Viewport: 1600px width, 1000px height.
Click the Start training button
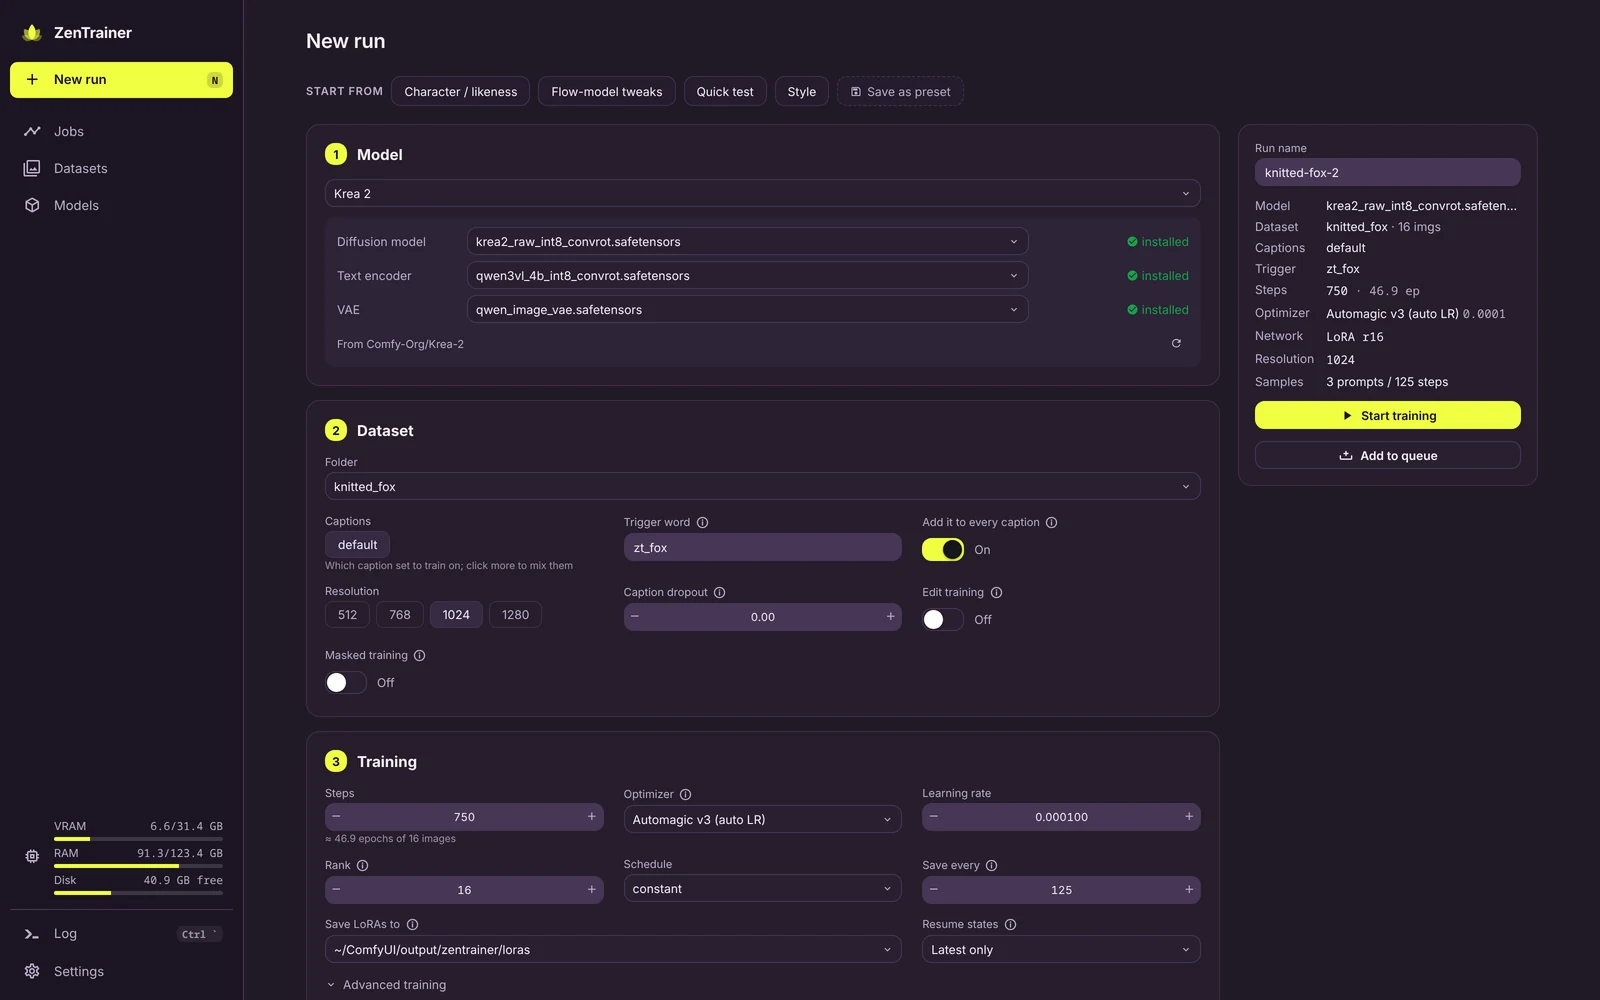point(1387,415)
